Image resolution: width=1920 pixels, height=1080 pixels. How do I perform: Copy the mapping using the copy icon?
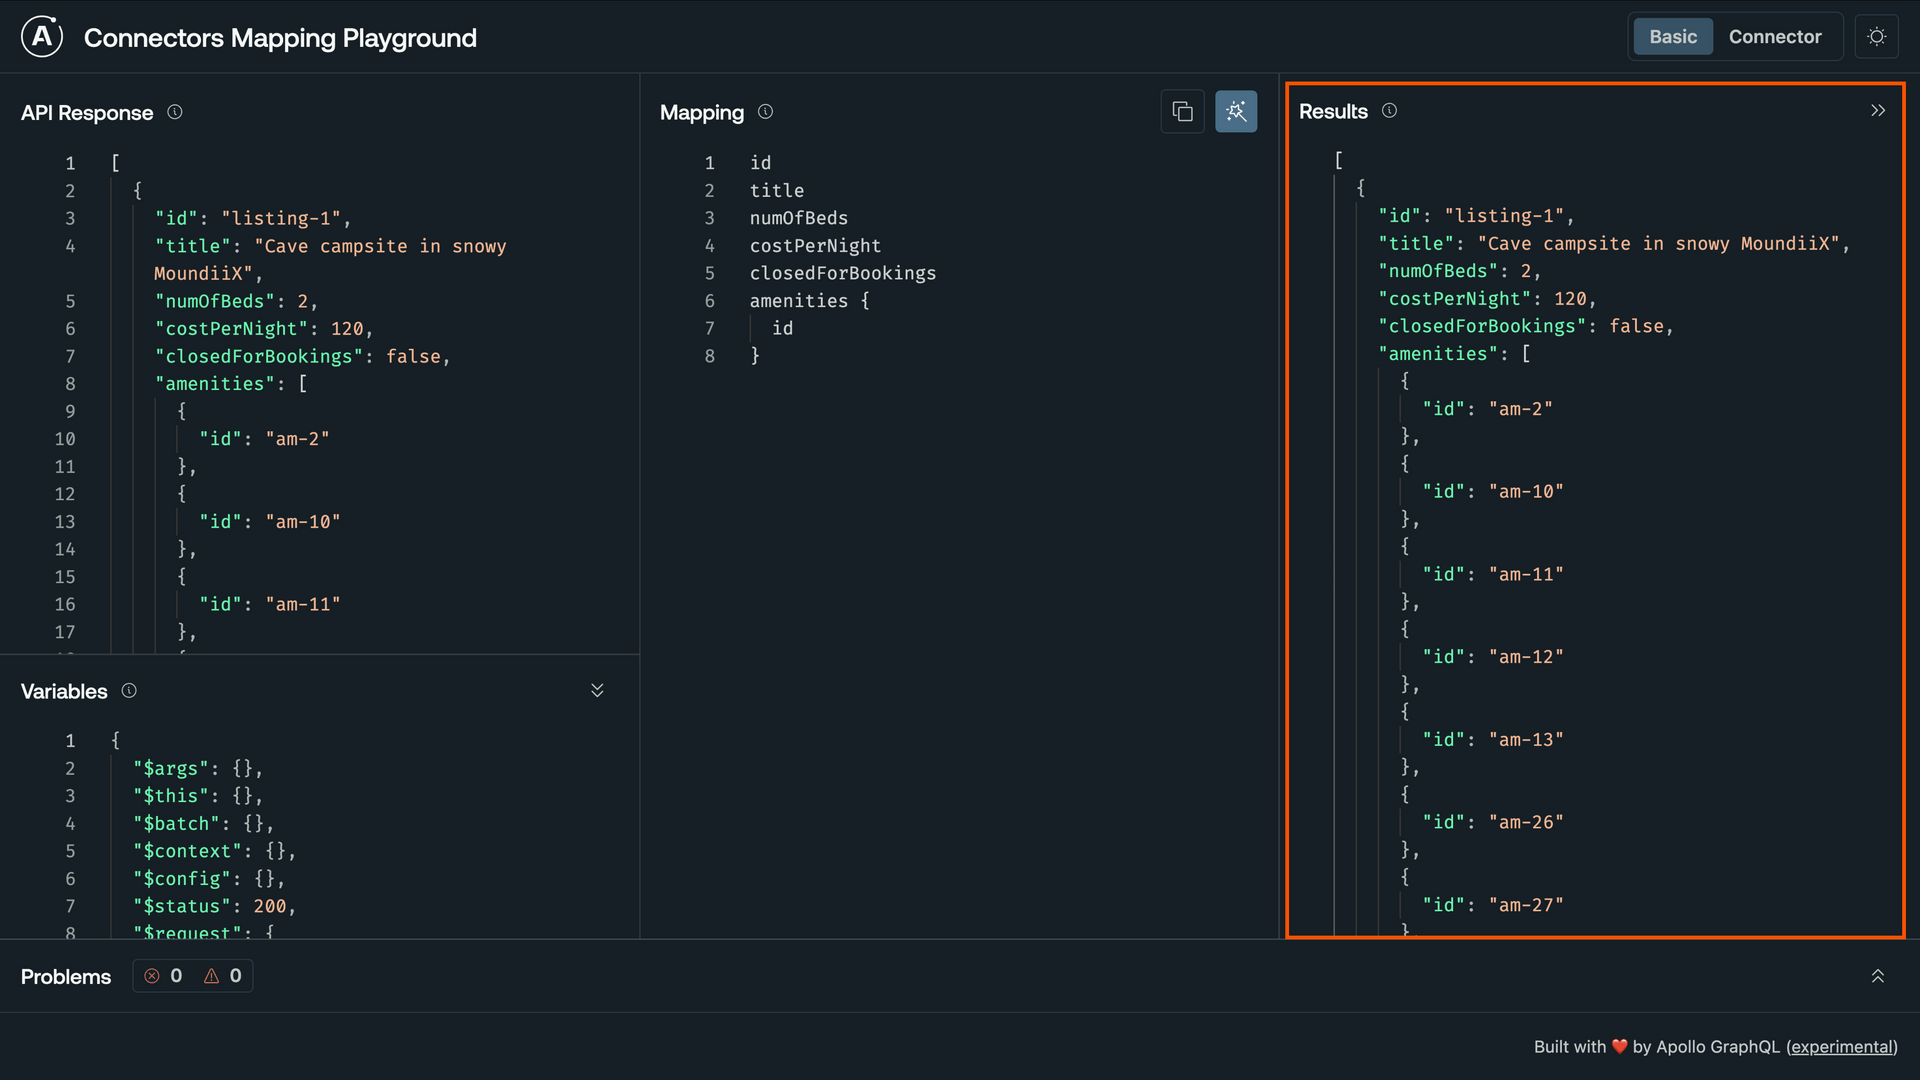(1183, 111)
